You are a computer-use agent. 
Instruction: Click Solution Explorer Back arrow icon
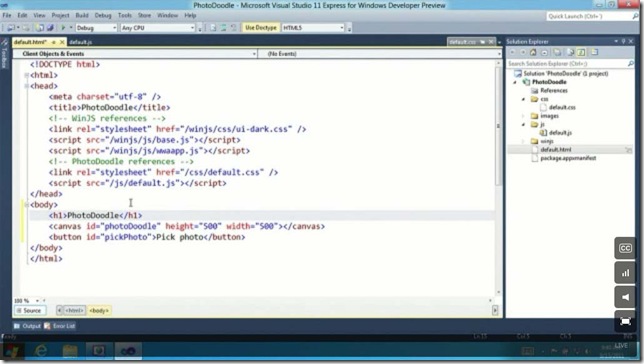(x=512, y=53)
